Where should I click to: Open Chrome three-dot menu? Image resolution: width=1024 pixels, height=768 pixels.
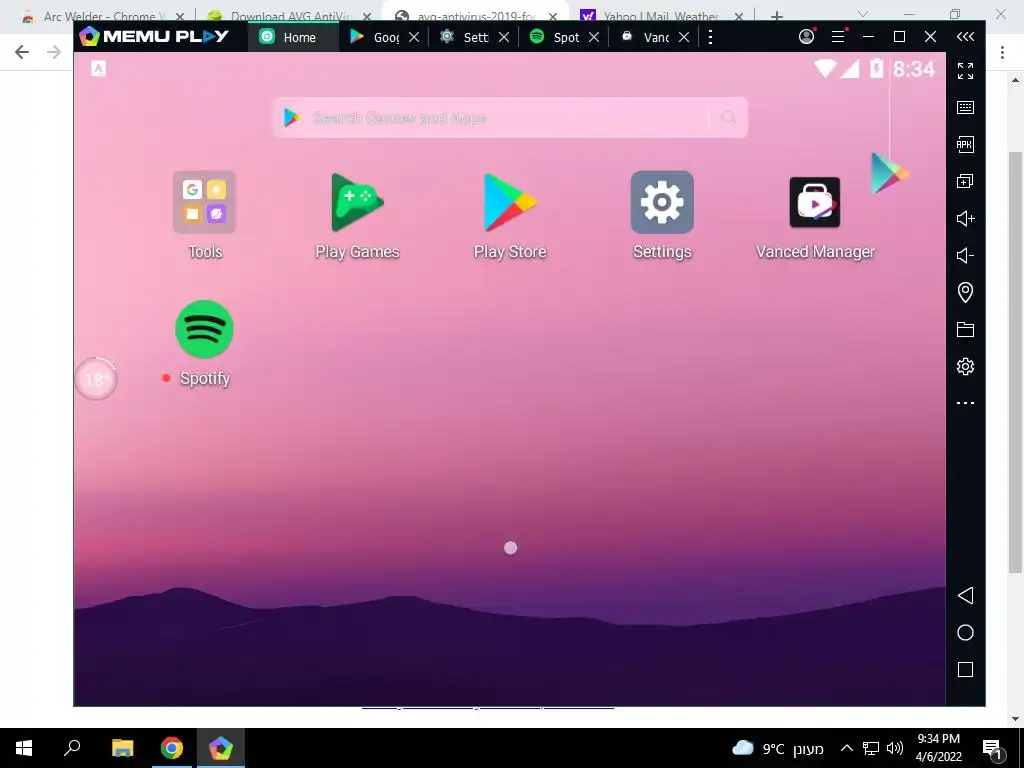1002,52
